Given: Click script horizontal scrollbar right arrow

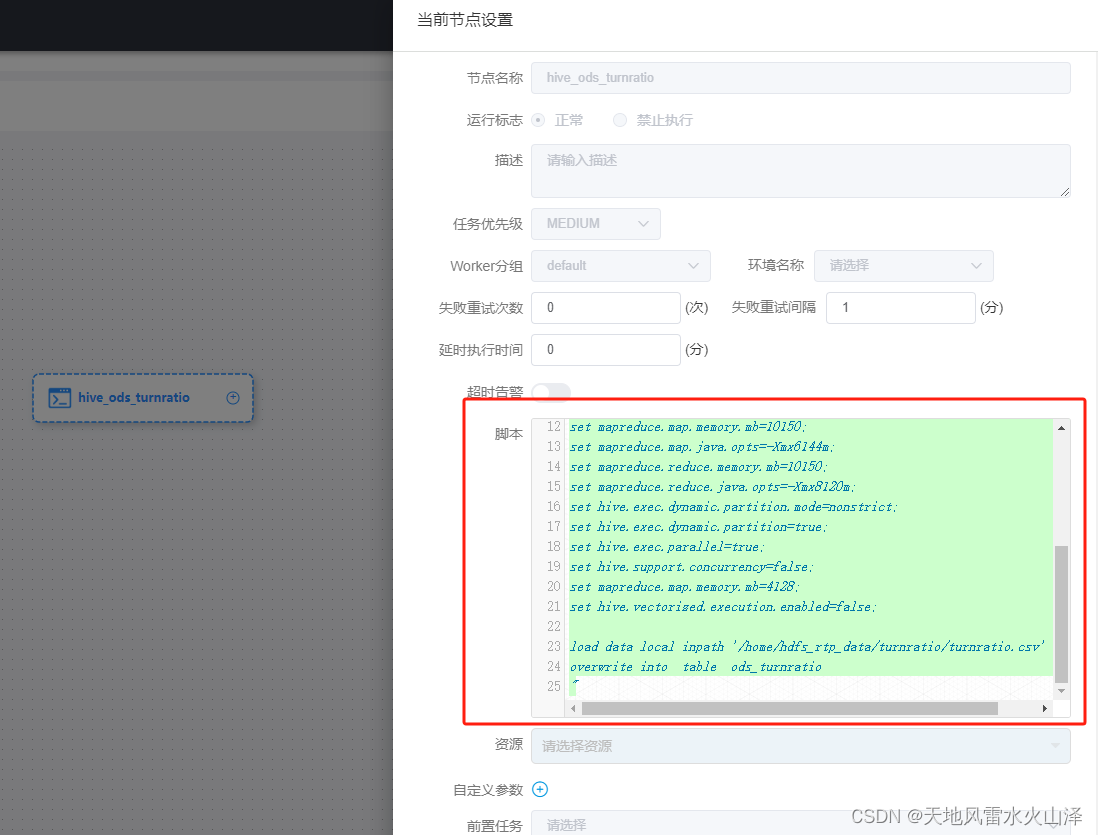Looking at the screenshot, I should click(x=1045, y=709).
